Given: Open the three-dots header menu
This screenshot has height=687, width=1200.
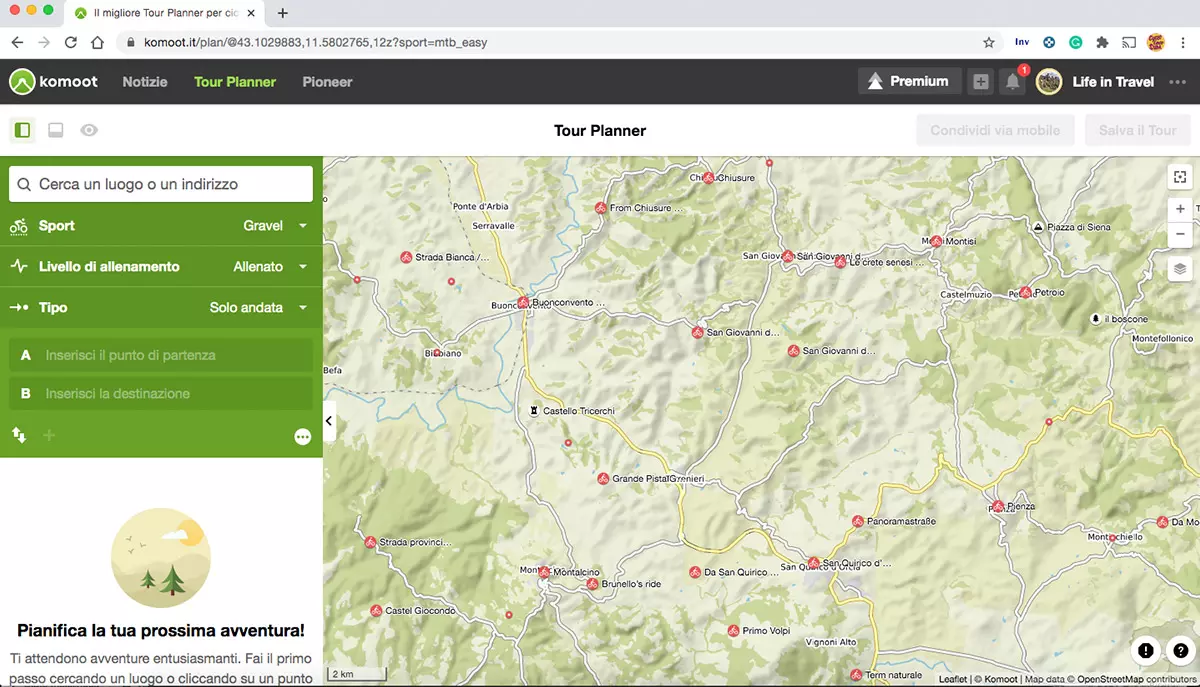Looking at the screenshot, I should pyautogui.click(x=1177, y=82).
